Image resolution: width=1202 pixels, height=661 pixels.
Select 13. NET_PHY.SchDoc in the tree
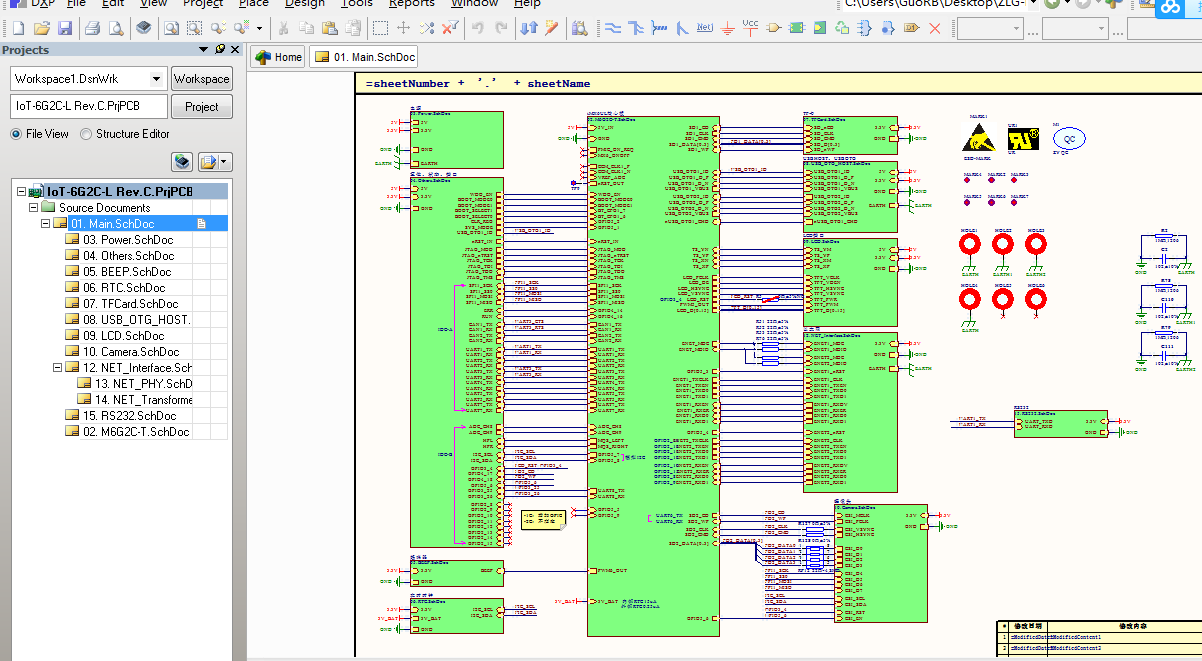tap(143, 384)
